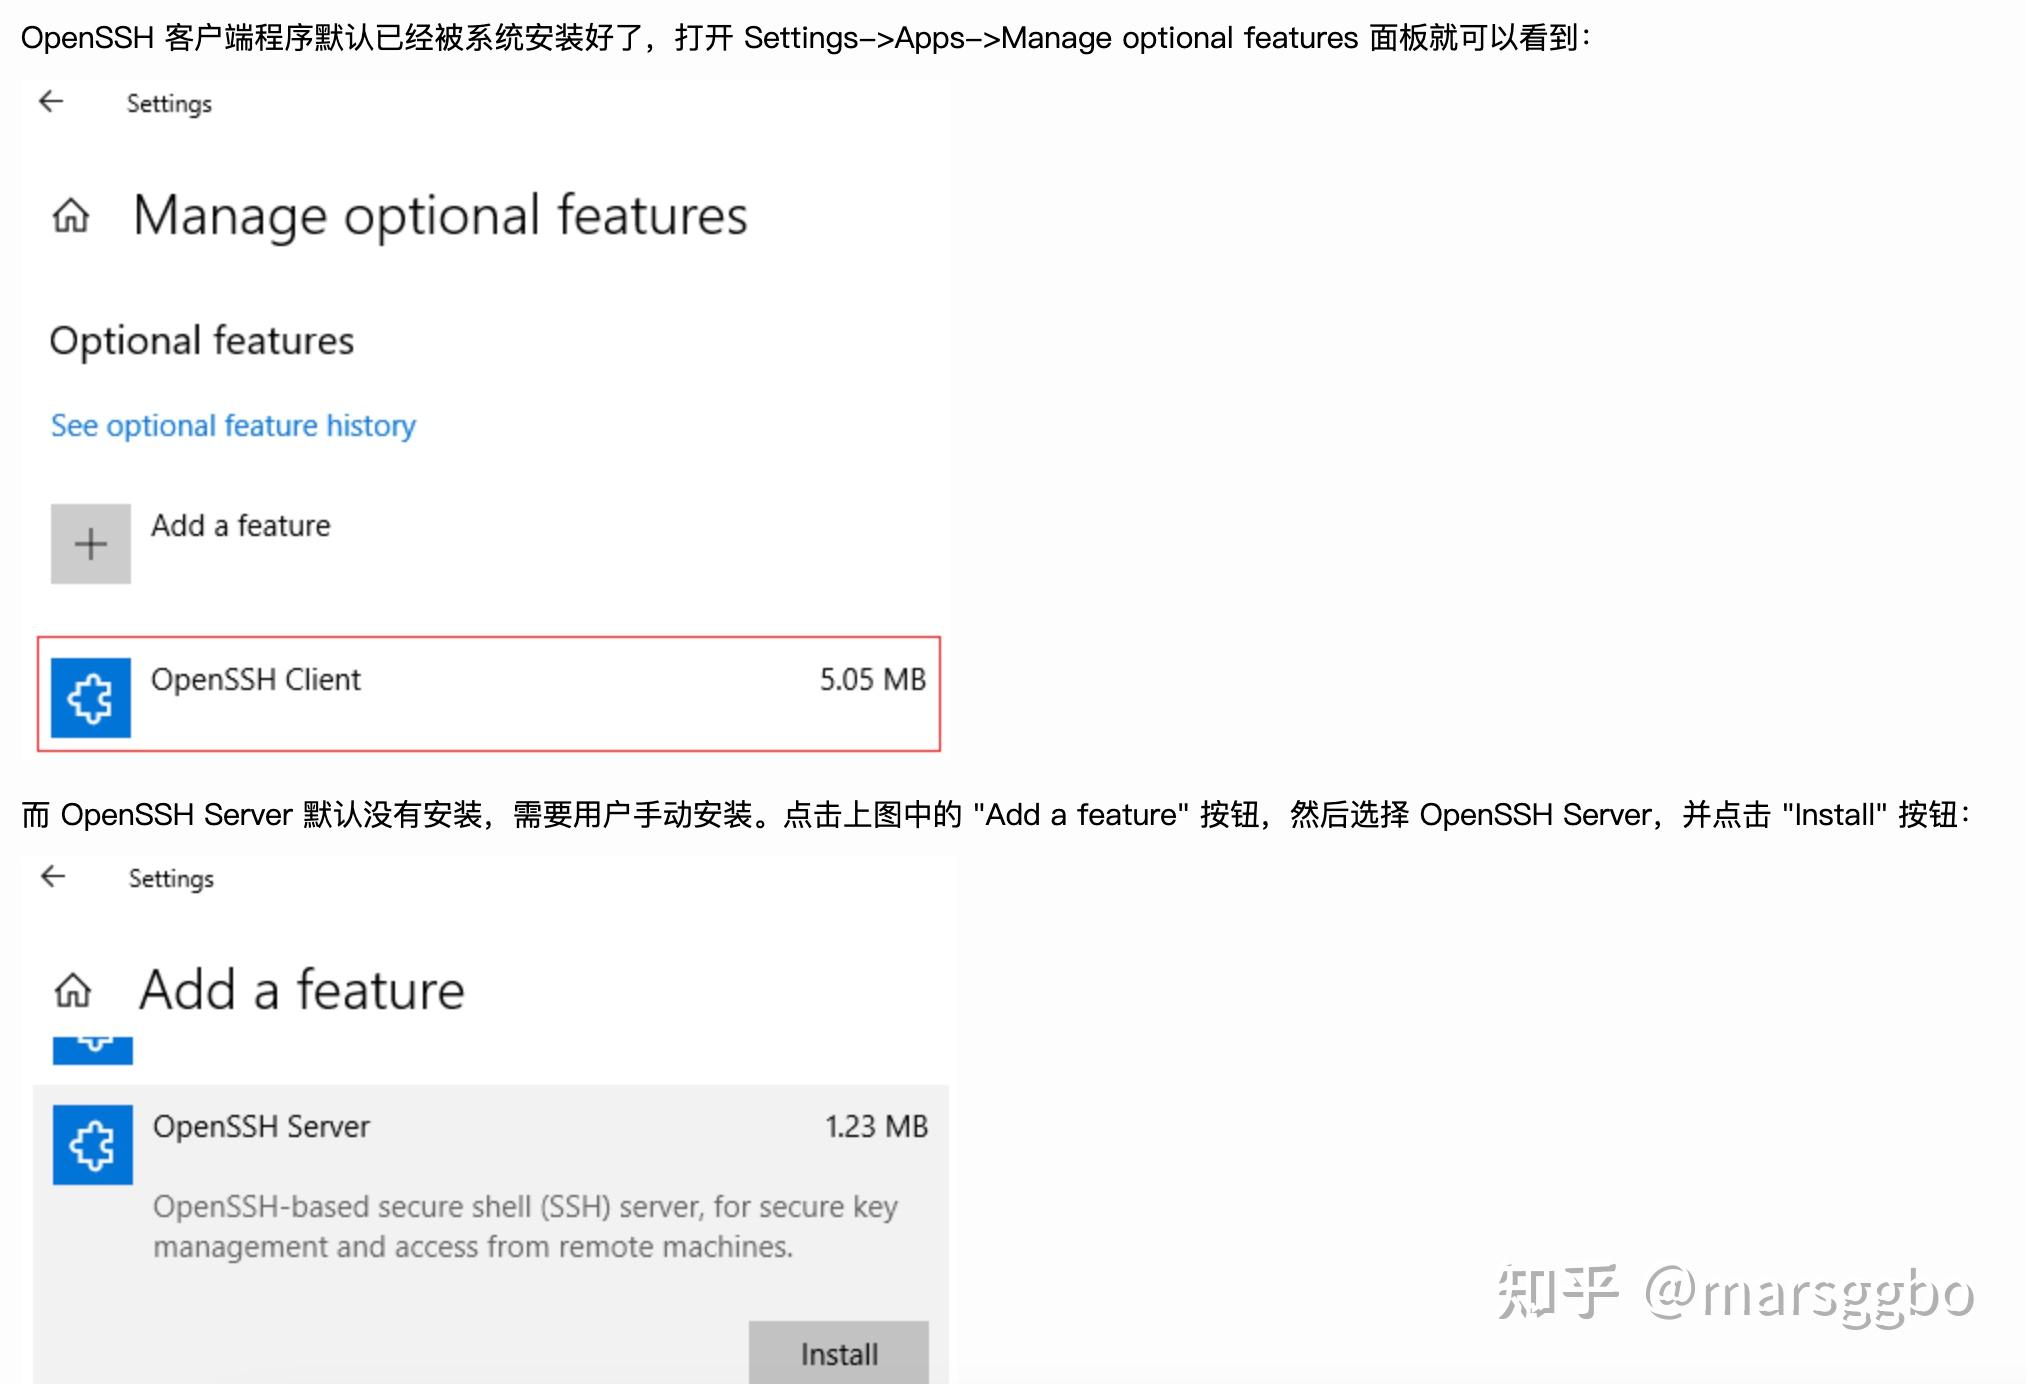Click the plus icon for Add a feature
The image size is (2026, 1384).
91,544
